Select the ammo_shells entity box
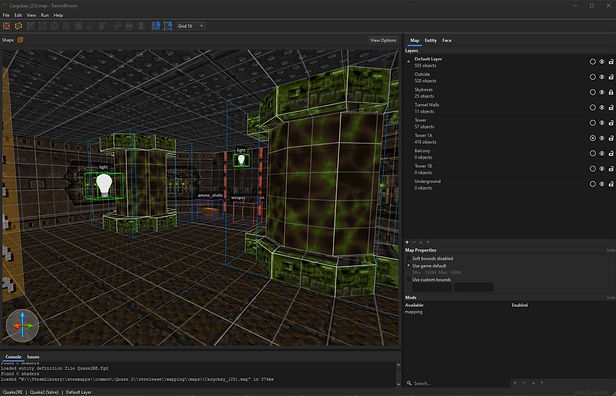Image resolution: width=616 pixels, height=396 pixels. pos(210,209)
